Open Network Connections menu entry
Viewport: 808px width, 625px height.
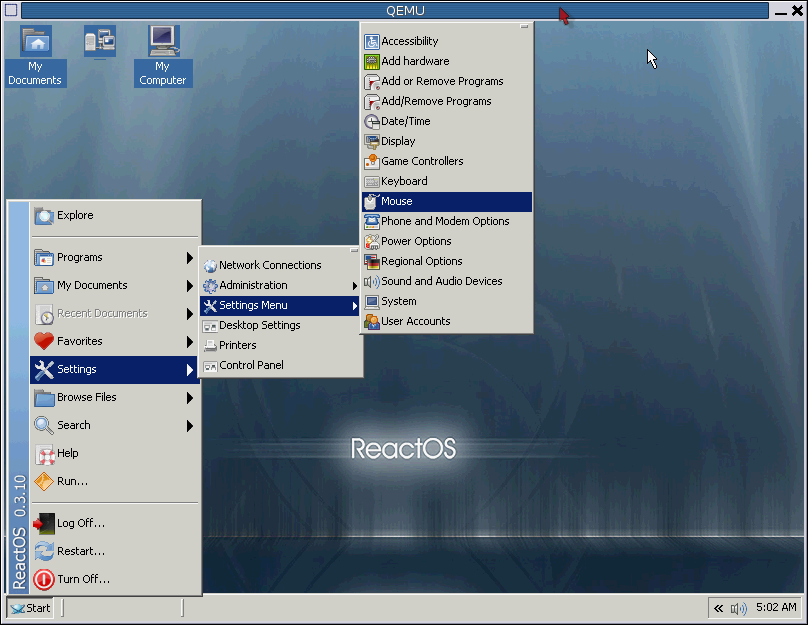tap(280, 266)
